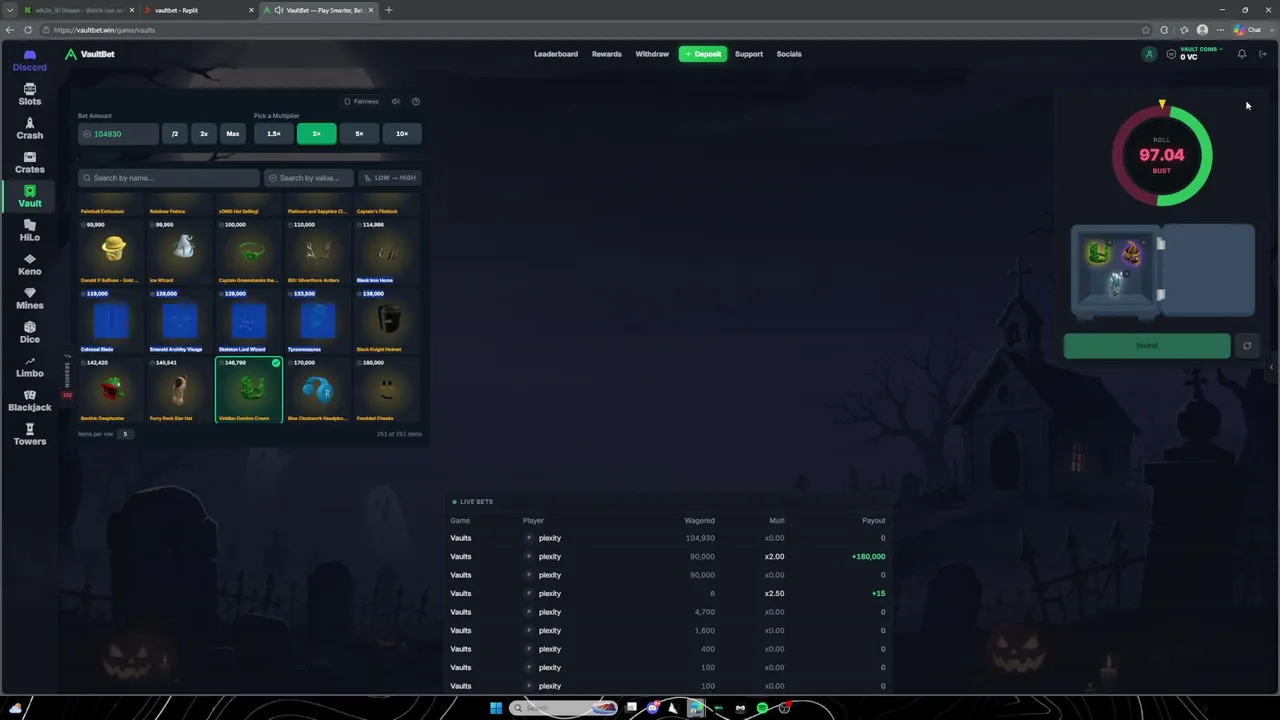Go to the Rewards page
The image size is (1280, 720).
tap(607, 54)
